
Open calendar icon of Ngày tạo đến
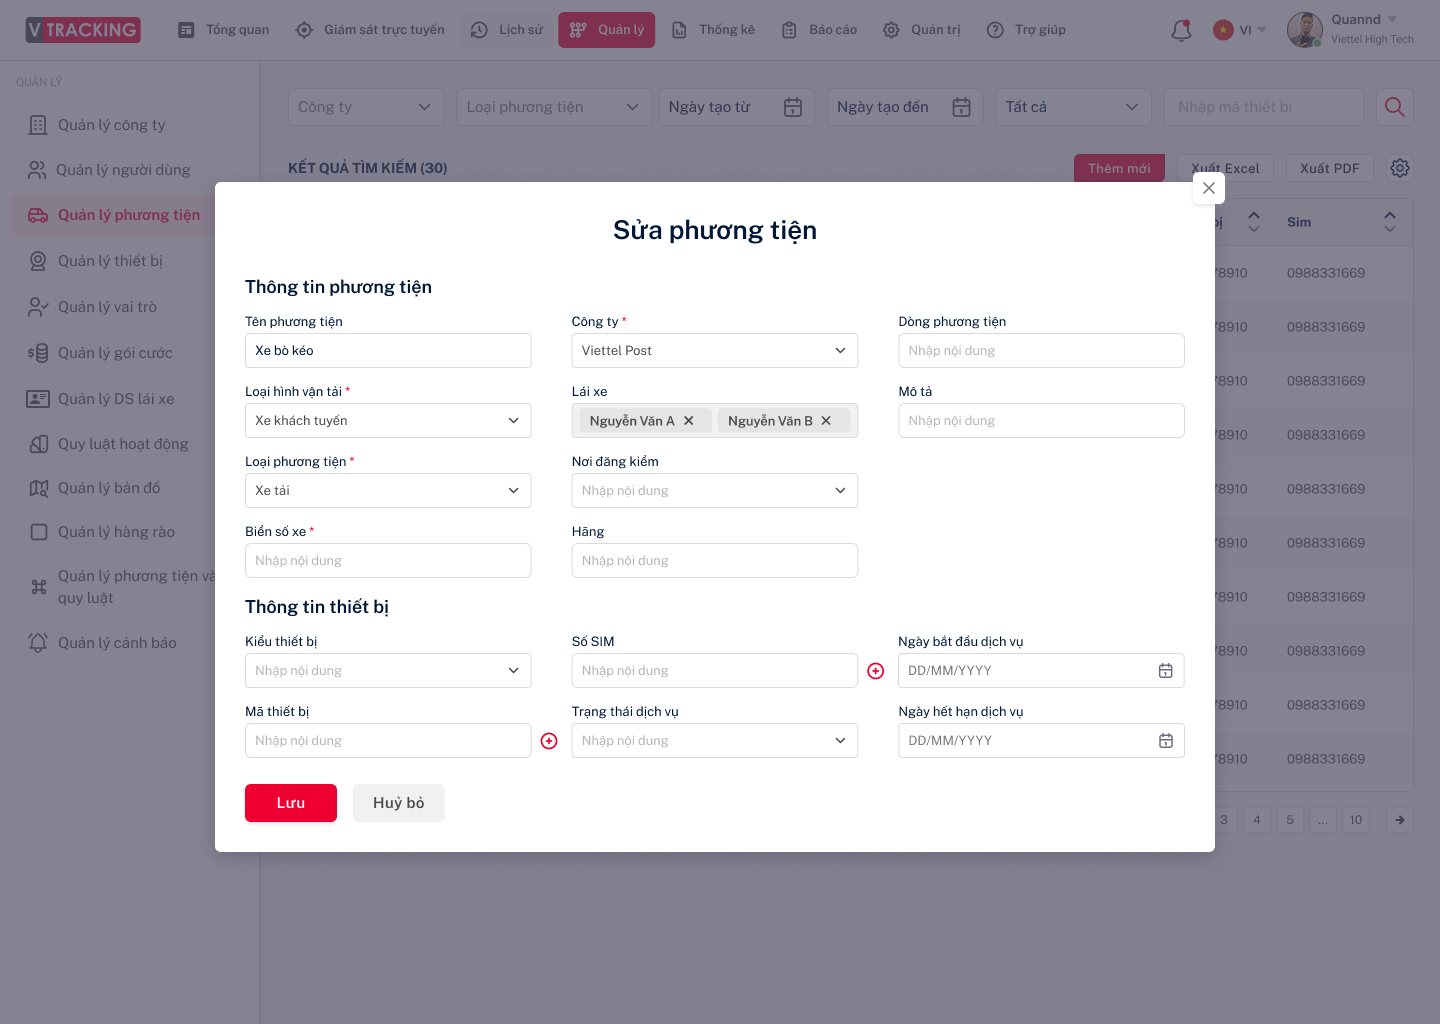pyautogui.click(x=961, y=107)
